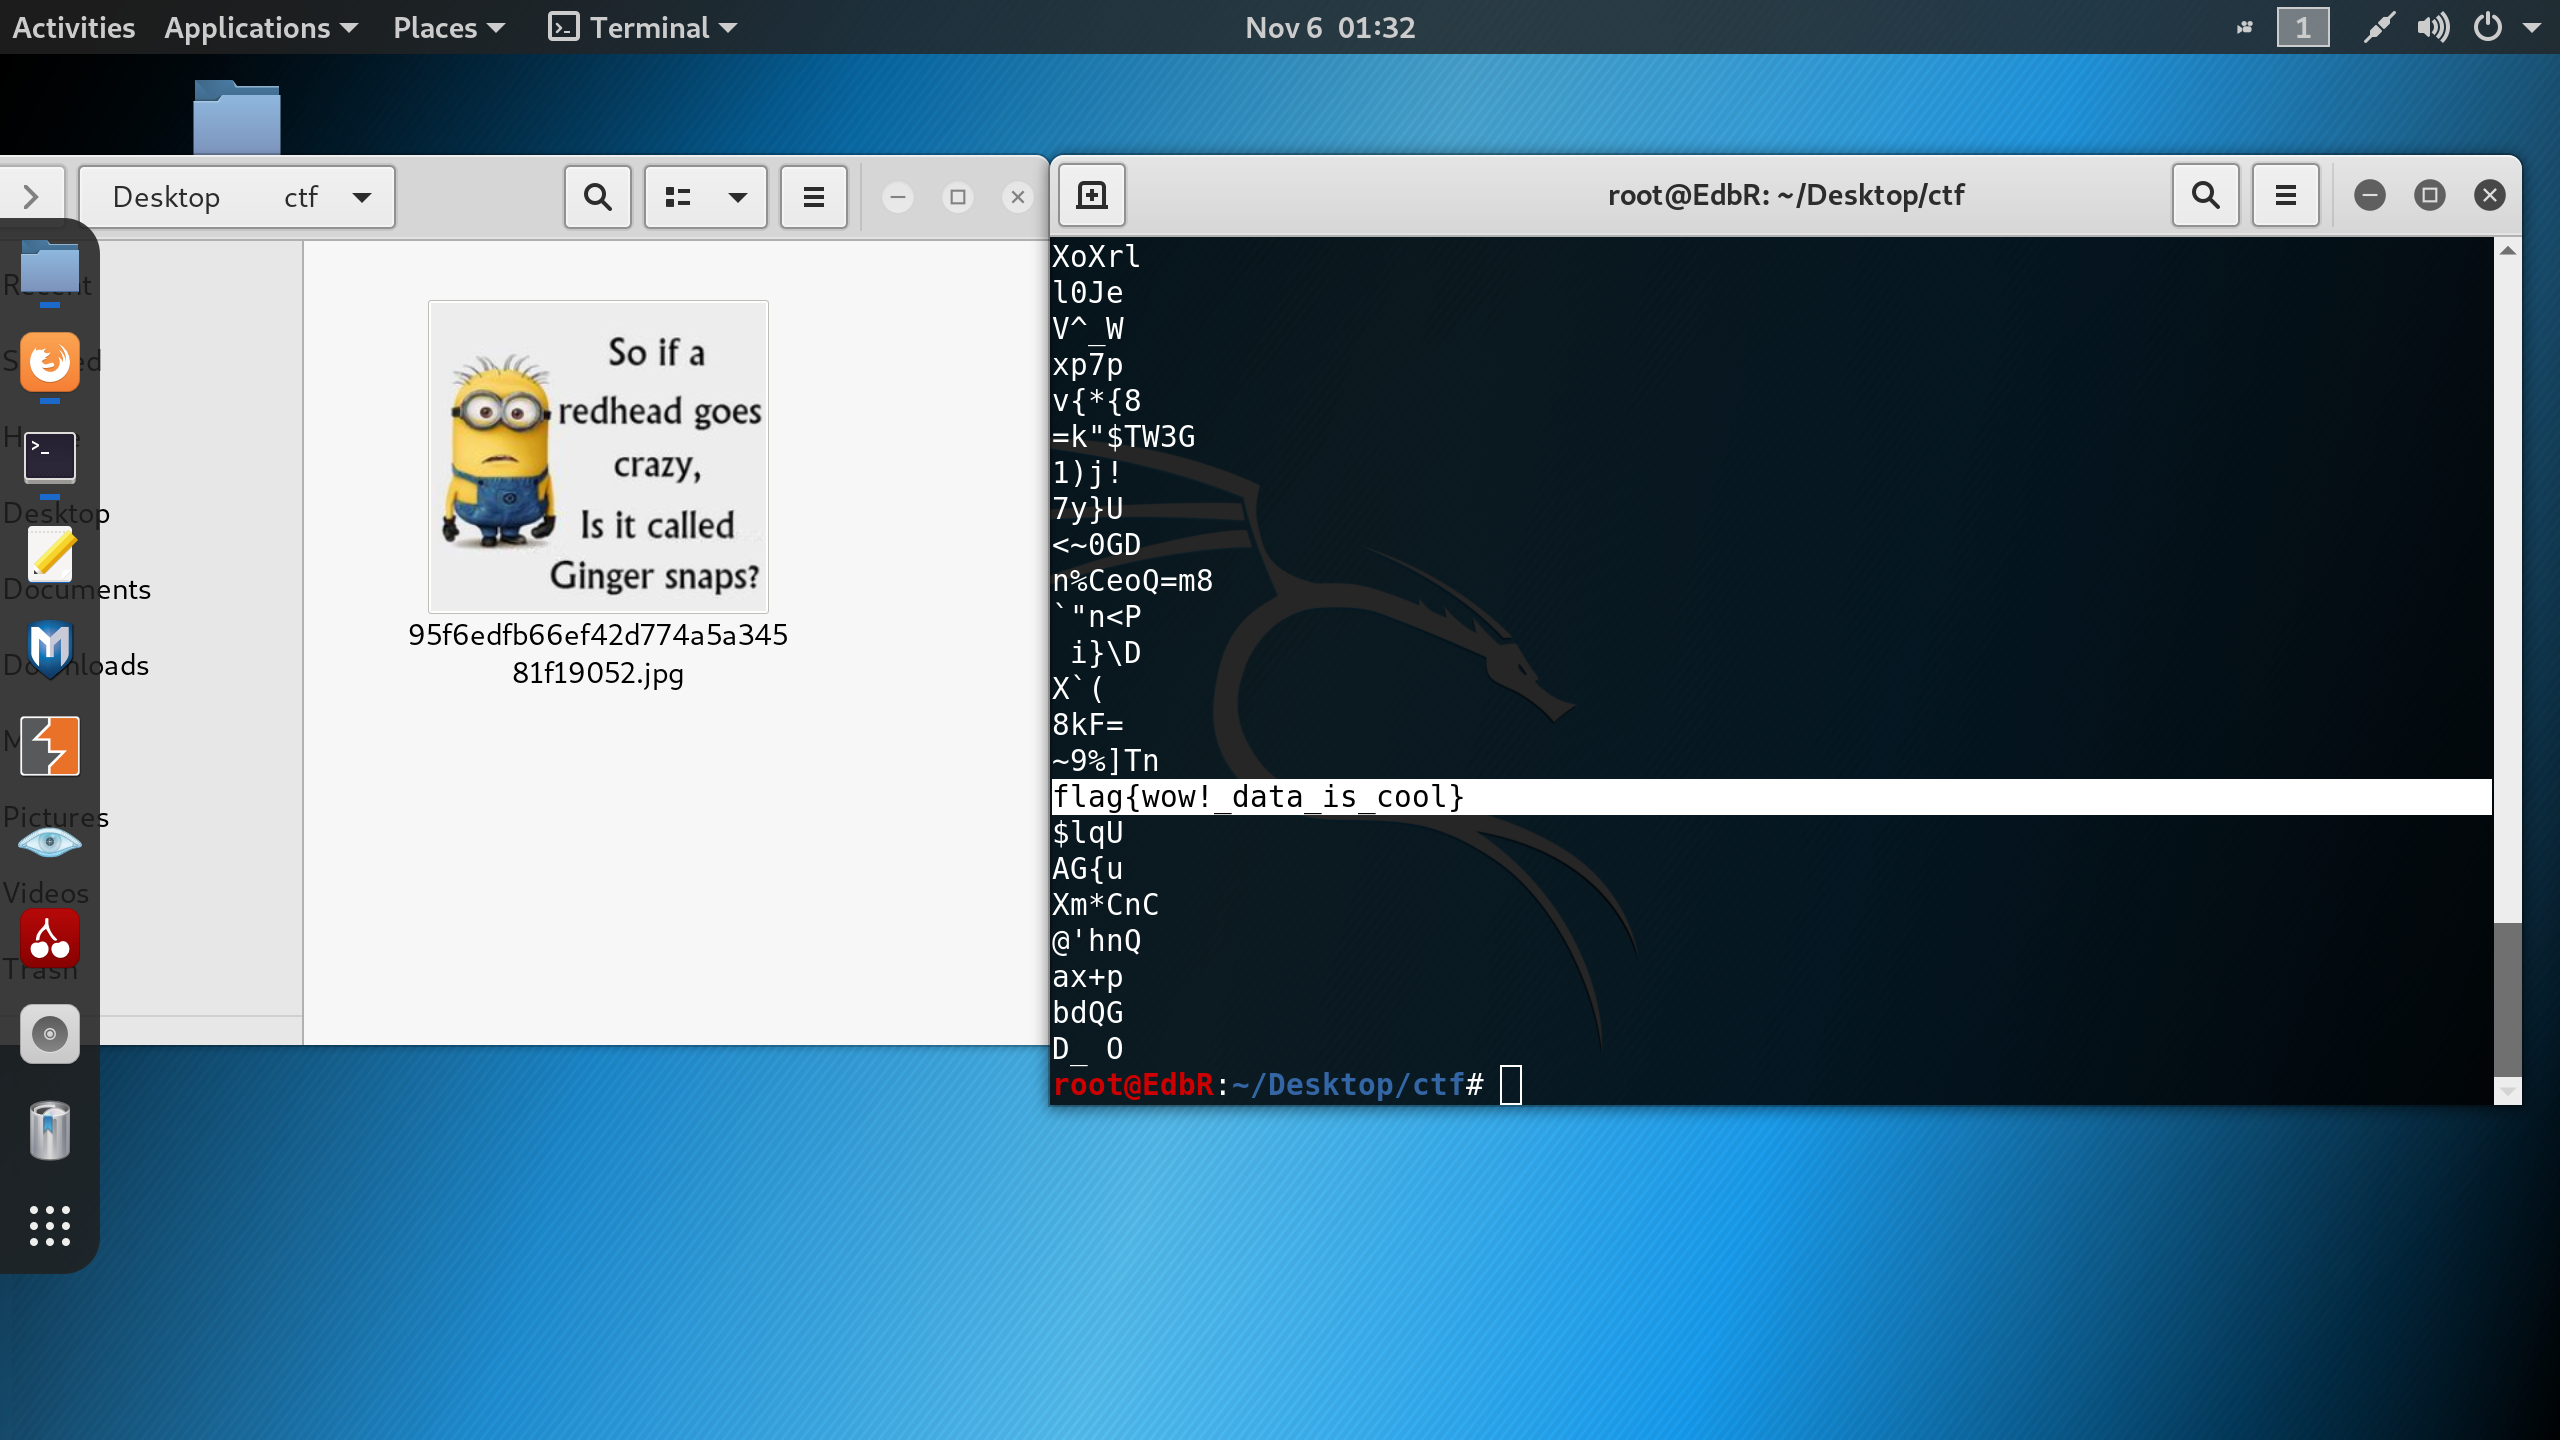Expand the ctf path dropdown arrow
Screen dimensions: 2560x1440
pyautogui.click(x=362, y=197)
